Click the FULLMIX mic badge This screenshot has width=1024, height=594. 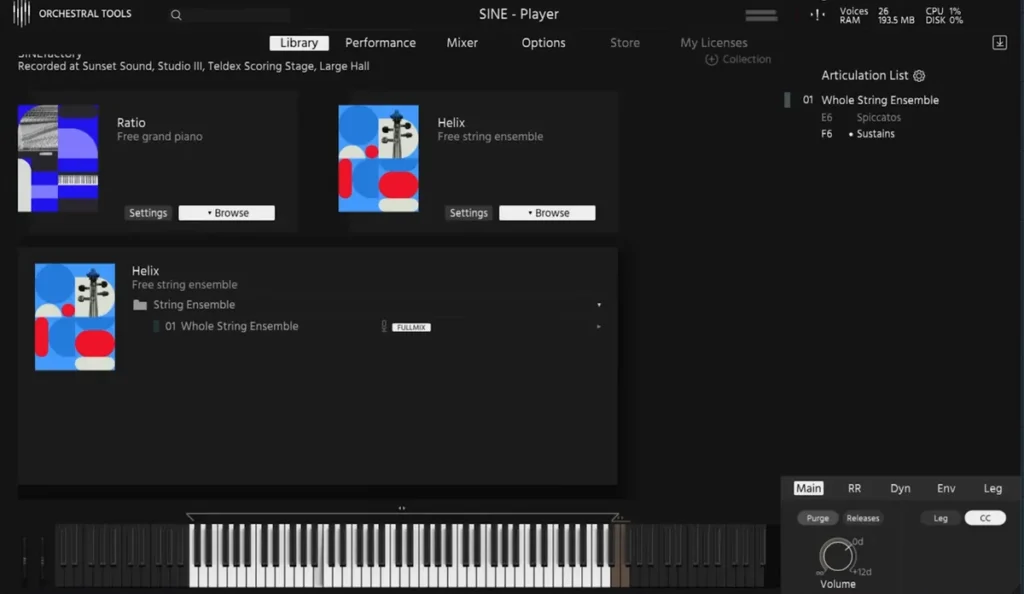pos(411,327)
